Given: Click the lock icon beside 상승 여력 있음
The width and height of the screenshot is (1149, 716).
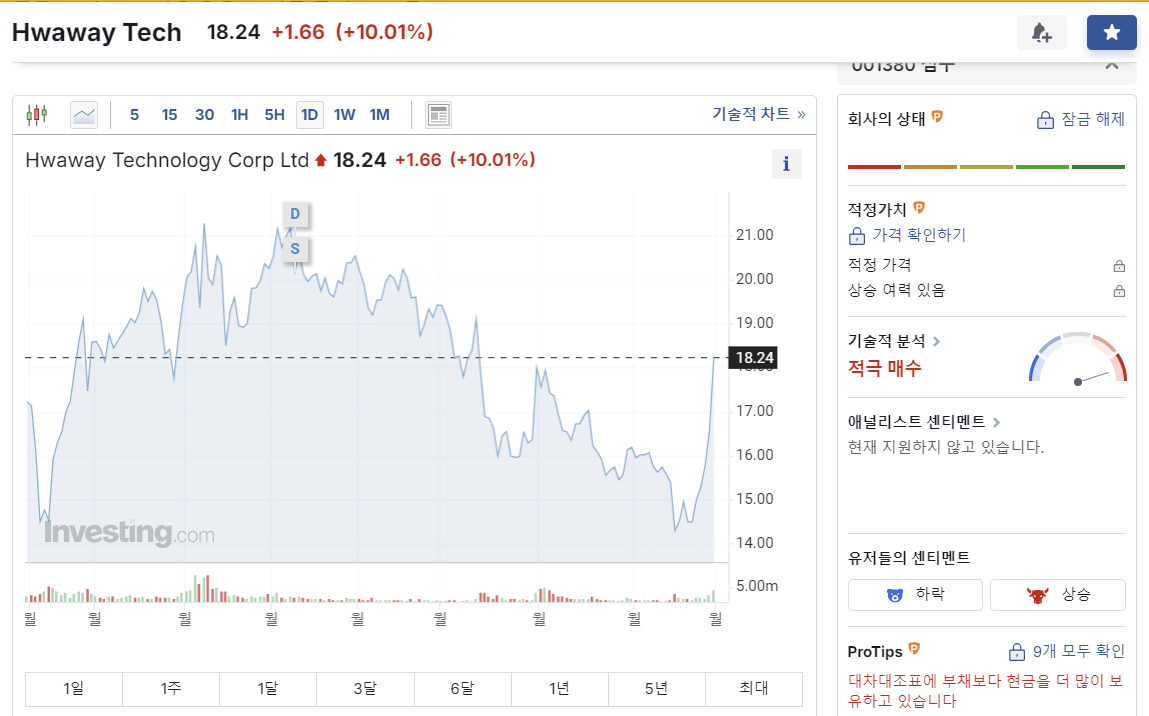Looking at the screenshot, I should click(1121, 291).
